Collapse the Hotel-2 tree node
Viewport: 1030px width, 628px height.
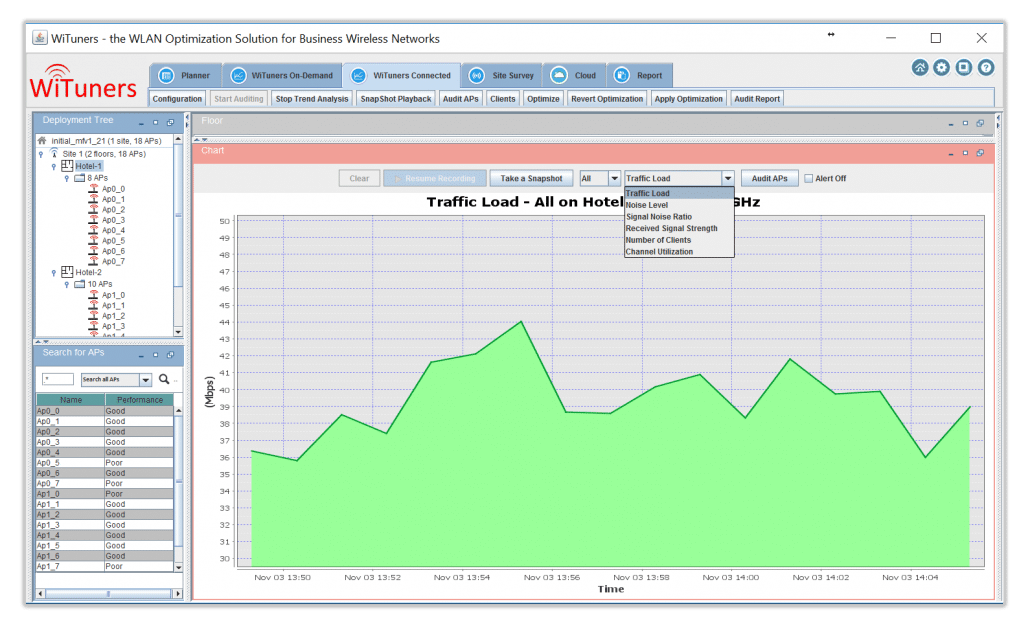54,272
